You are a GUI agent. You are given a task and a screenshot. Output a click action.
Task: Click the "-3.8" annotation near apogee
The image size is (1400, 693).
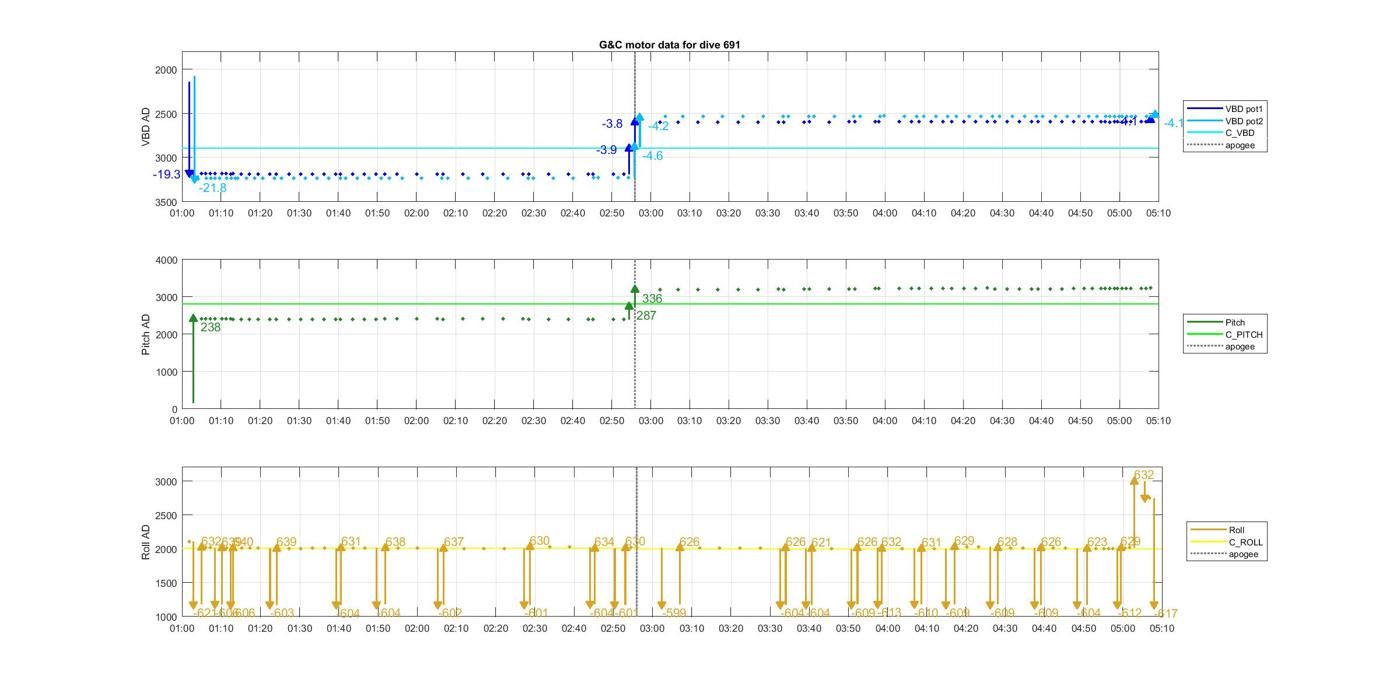click(612, 124)
